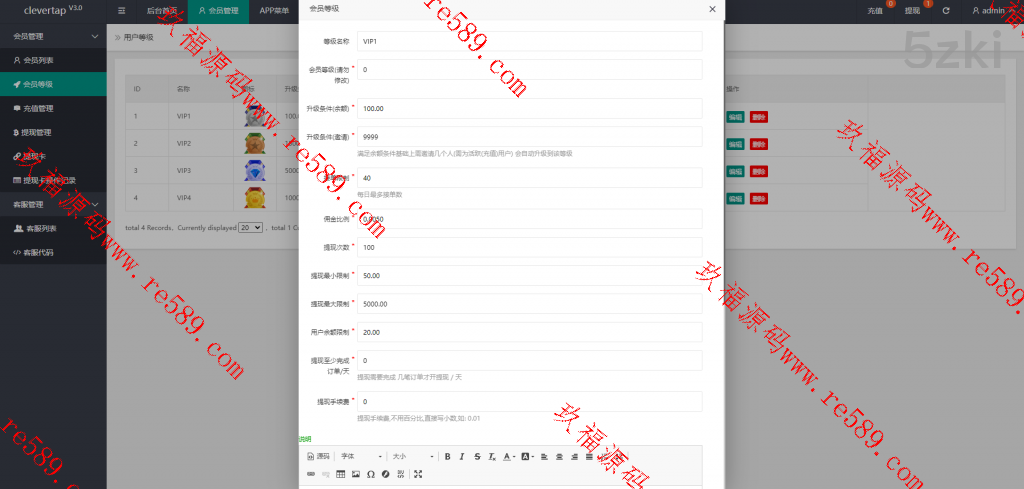Maximize the editor with the fullscreen icon
Image resolution: width=1024 pixels, height=489 pixels.
click(x=418, y=474)
